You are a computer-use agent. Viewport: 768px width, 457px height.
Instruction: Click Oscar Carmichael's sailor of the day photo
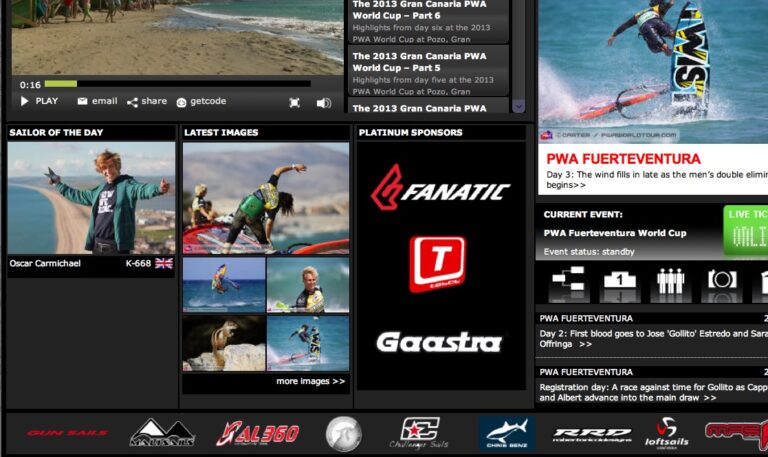pyautogui.click(x=91, y=198)
